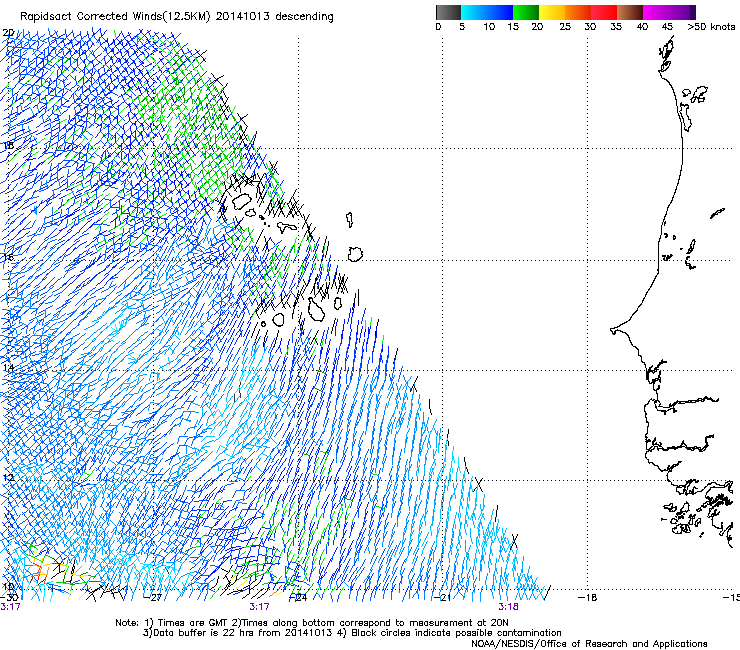The width and height of the screenshot is (740, 650).
Task: Pick the orange 25–30 knots legend swatch
Action: (578, 12)
